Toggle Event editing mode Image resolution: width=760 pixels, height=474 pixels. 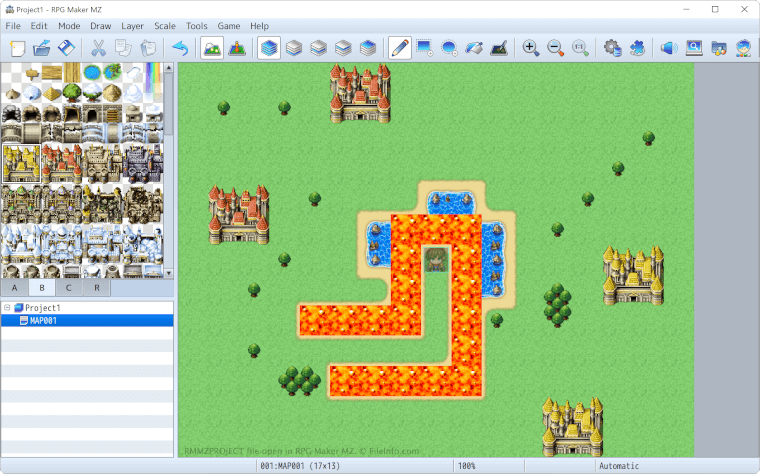(237, 47)
